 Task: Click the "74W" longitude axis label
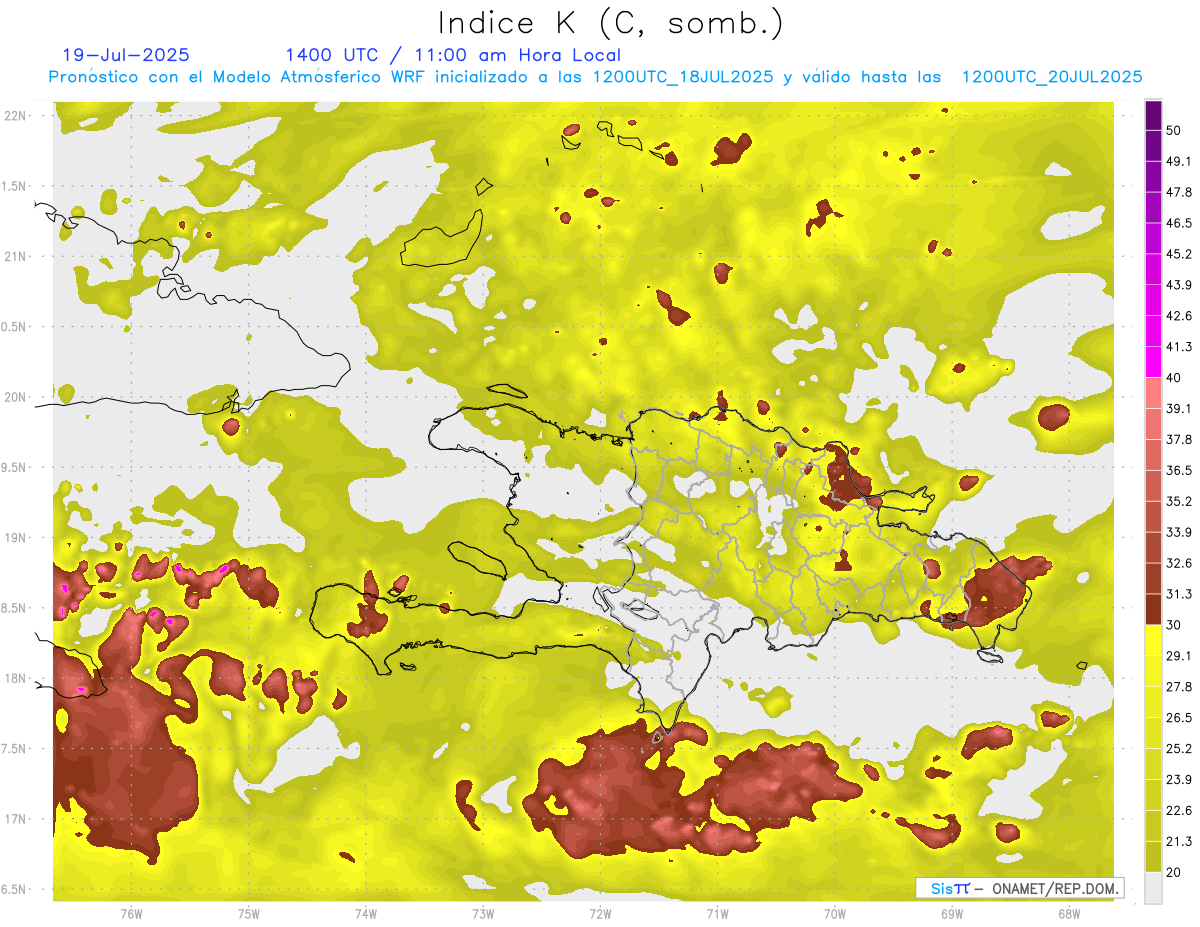point(366,914)
